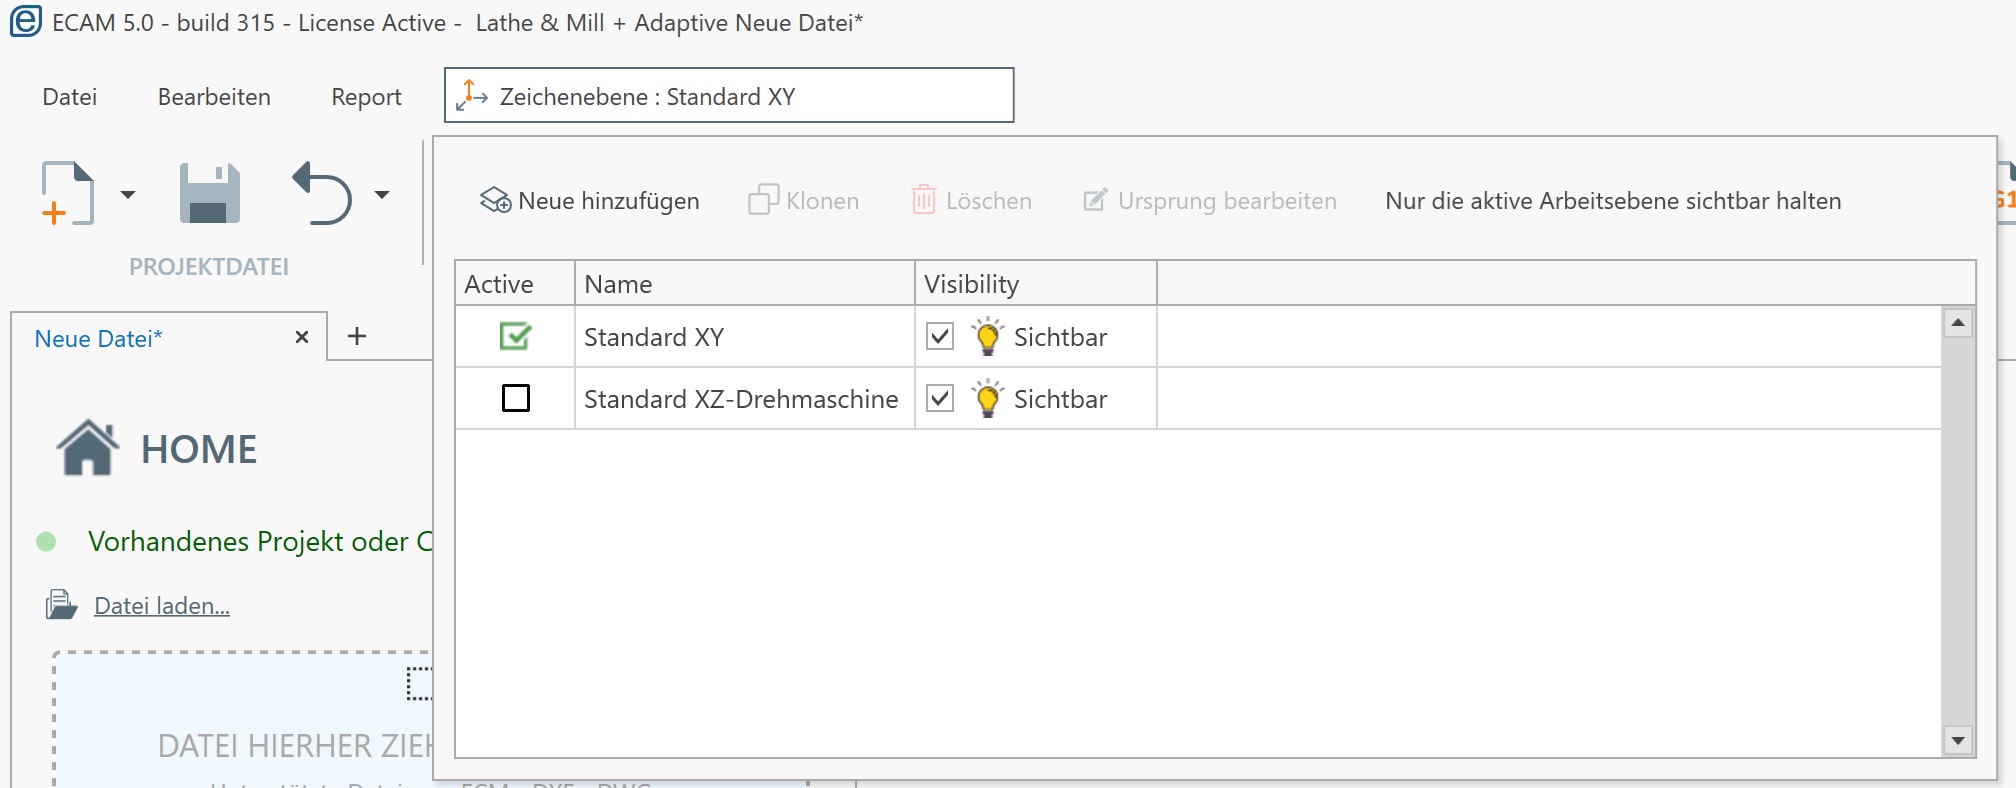Click Ursprung bearbeiten button

coord(1210,201)
